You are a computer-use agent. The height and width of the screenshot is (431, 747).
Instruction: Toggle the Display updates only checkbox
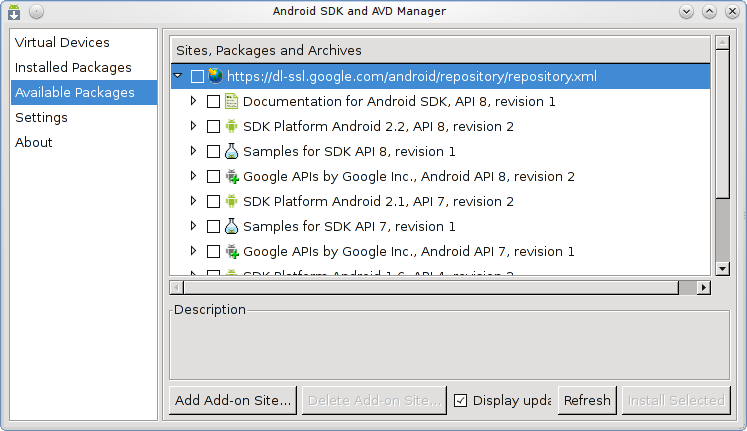[461, 400]
